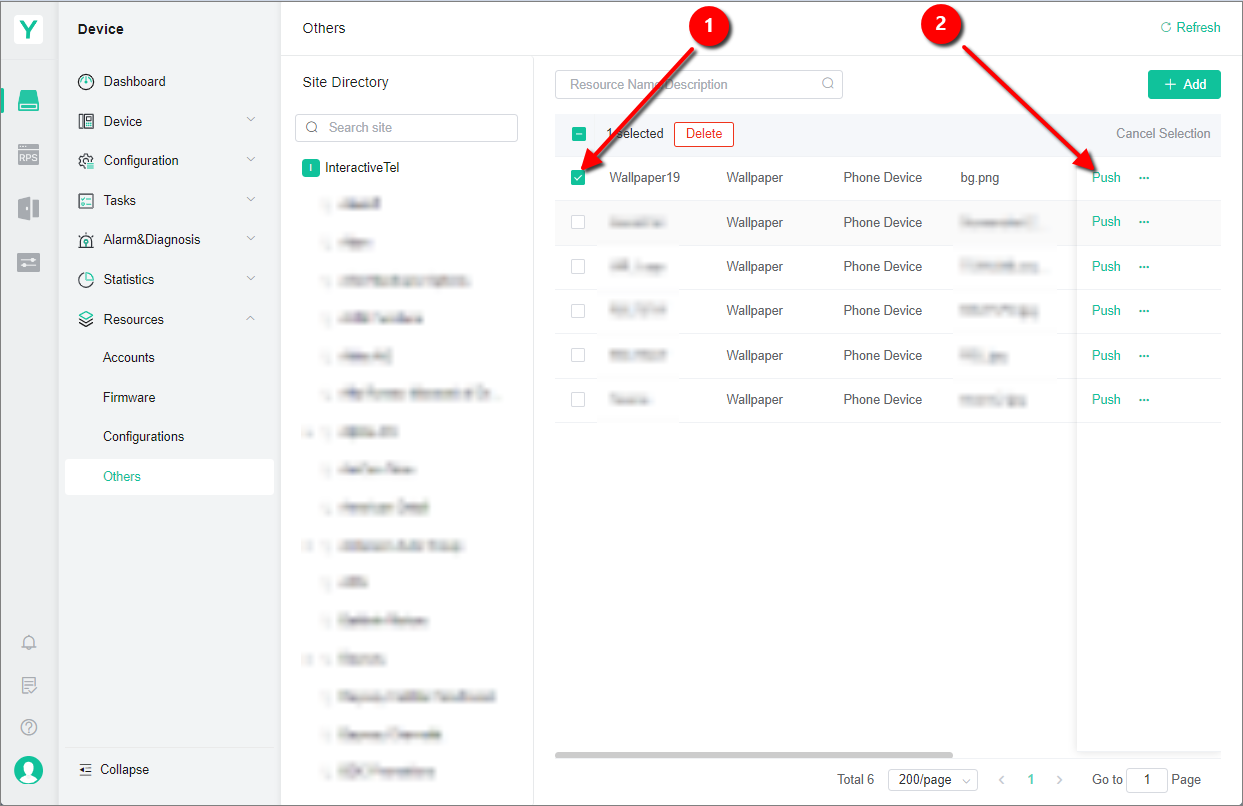Image resolution: width=1243 pixels, height=806 pixels.
Task: Go to the Dashboard menu item
Action: tap(134, 82)
